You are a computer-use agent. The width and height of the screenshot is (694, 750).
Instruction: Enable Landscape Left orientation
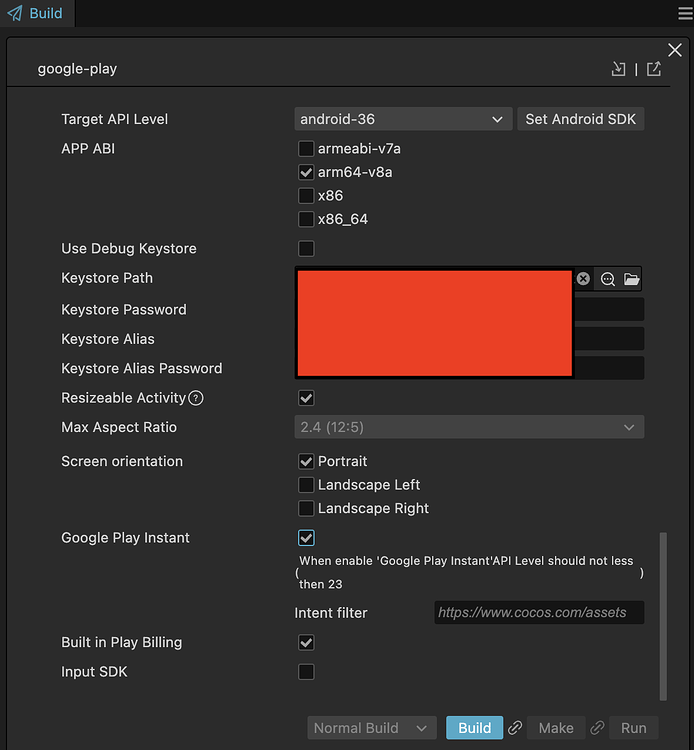coord(306,485)
